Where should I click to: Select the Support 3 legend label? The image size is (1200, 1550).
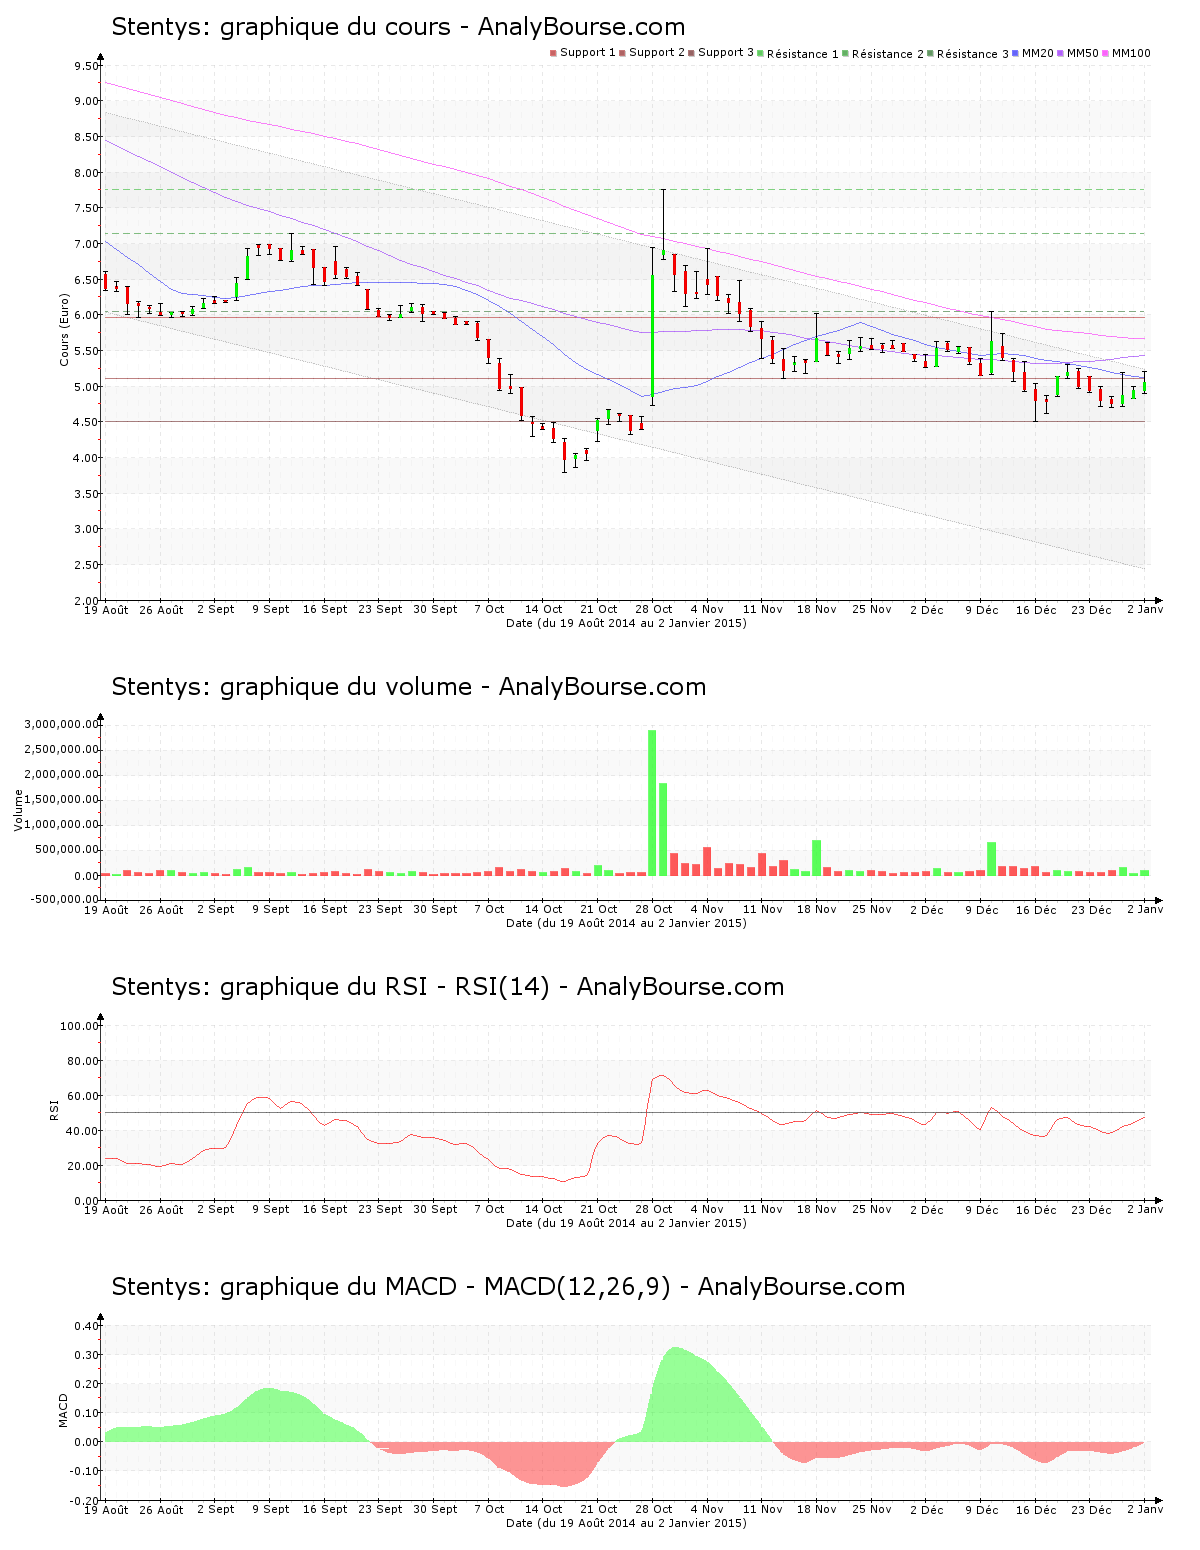click(726, 53)
